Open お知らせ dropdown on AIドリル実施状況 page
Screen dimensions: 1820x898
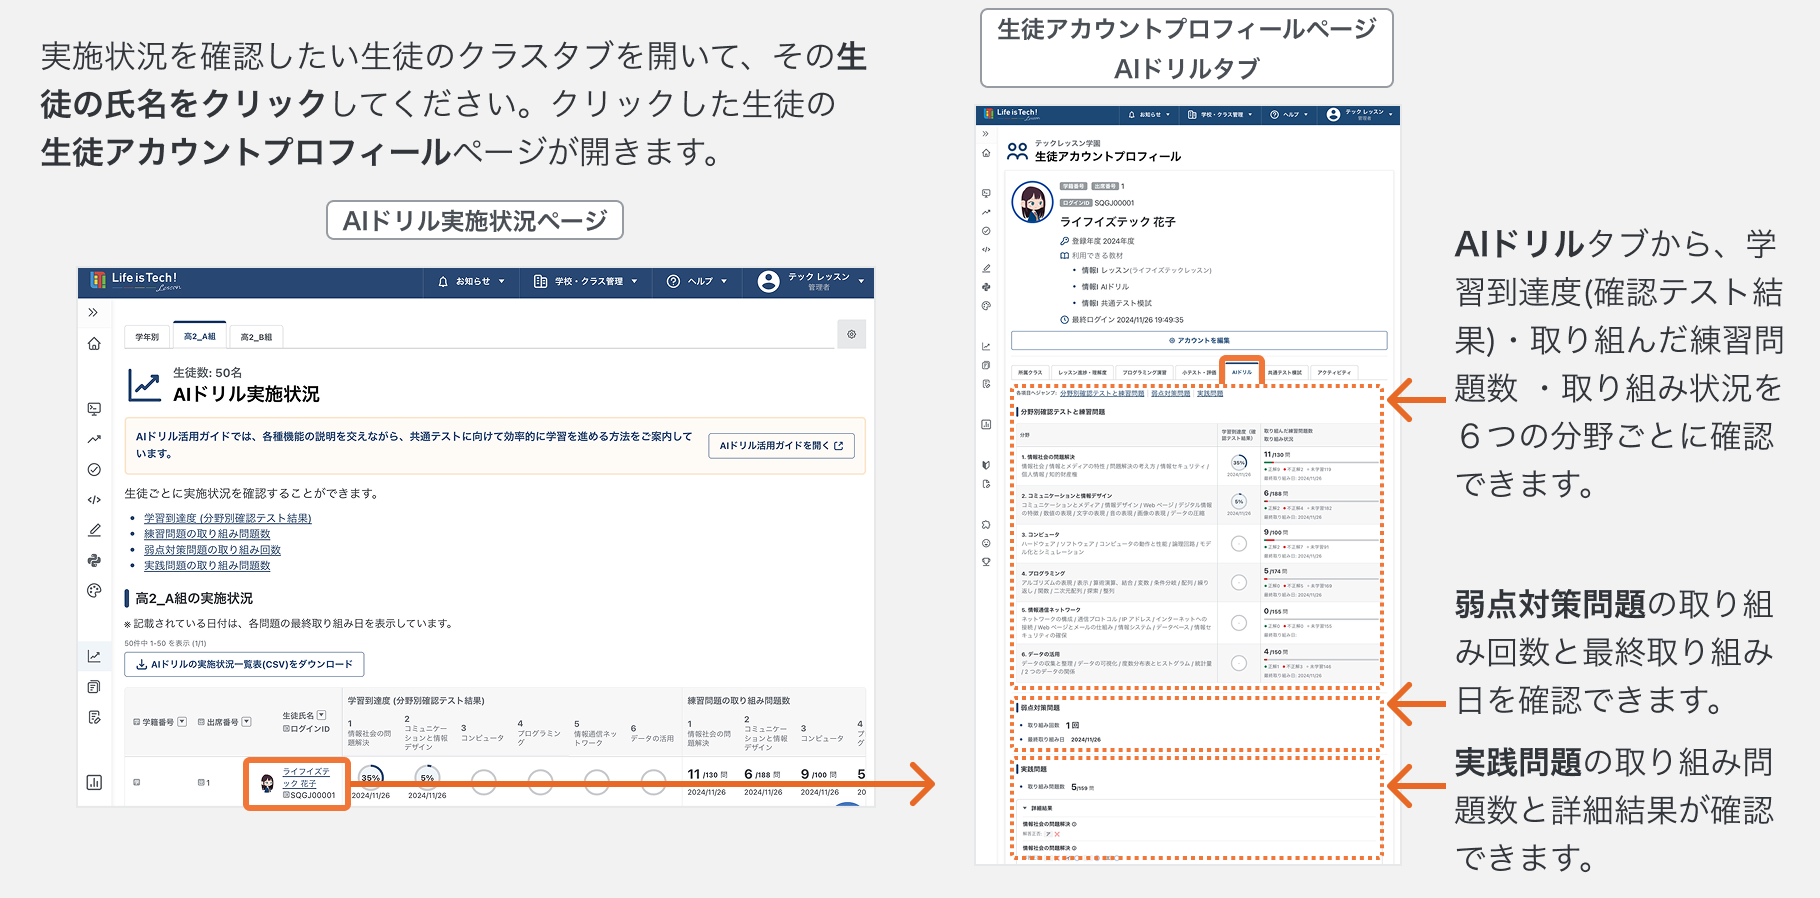[471, 282]
